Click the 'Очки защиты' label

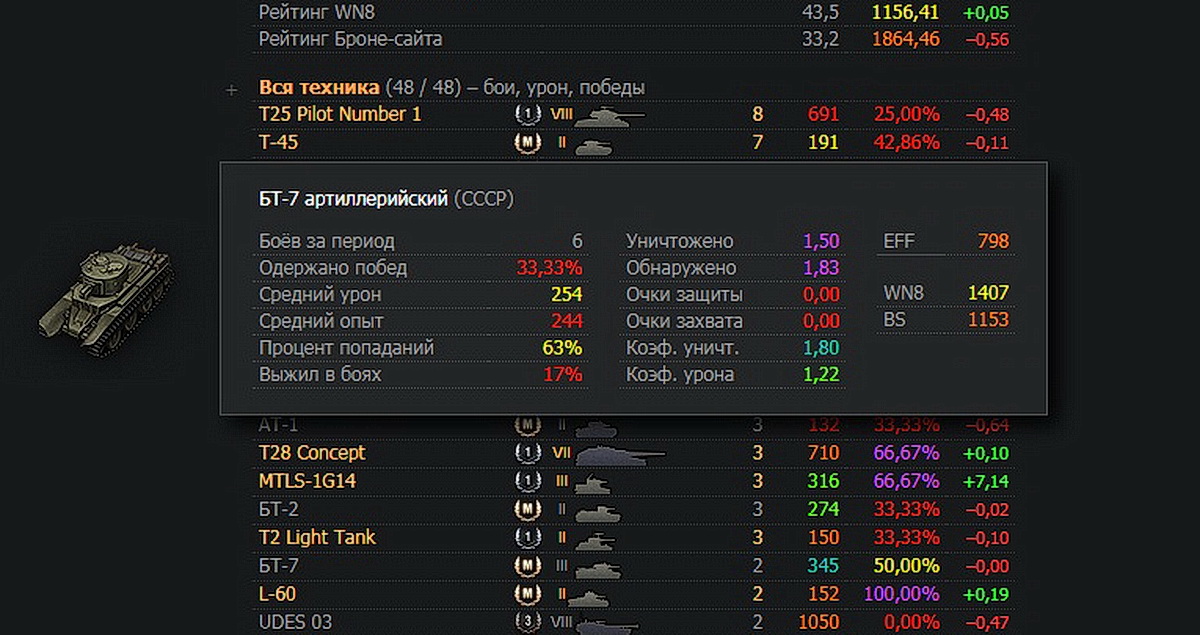pos(685,295)
